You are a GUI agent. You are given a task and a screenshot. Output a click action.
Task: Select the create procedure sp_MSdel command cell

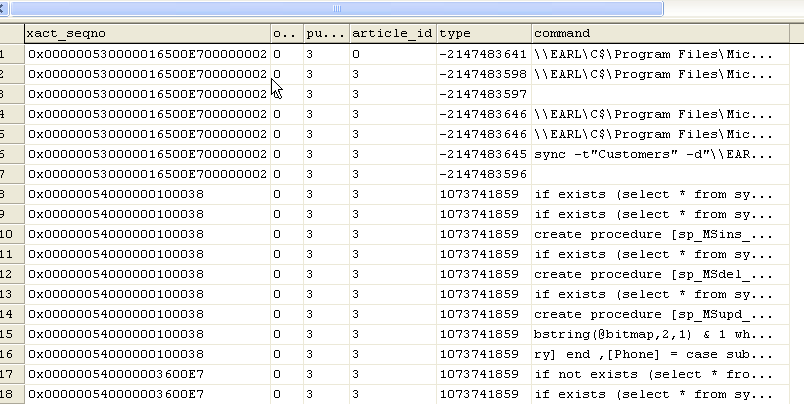tap(654, 274)
